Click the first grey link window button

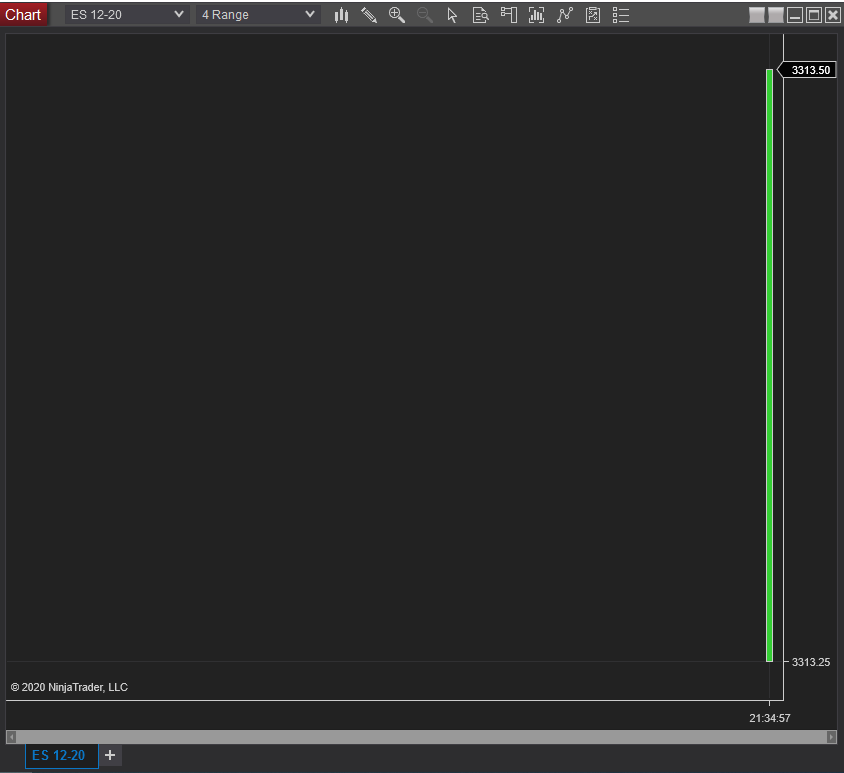tap(757, 15)
